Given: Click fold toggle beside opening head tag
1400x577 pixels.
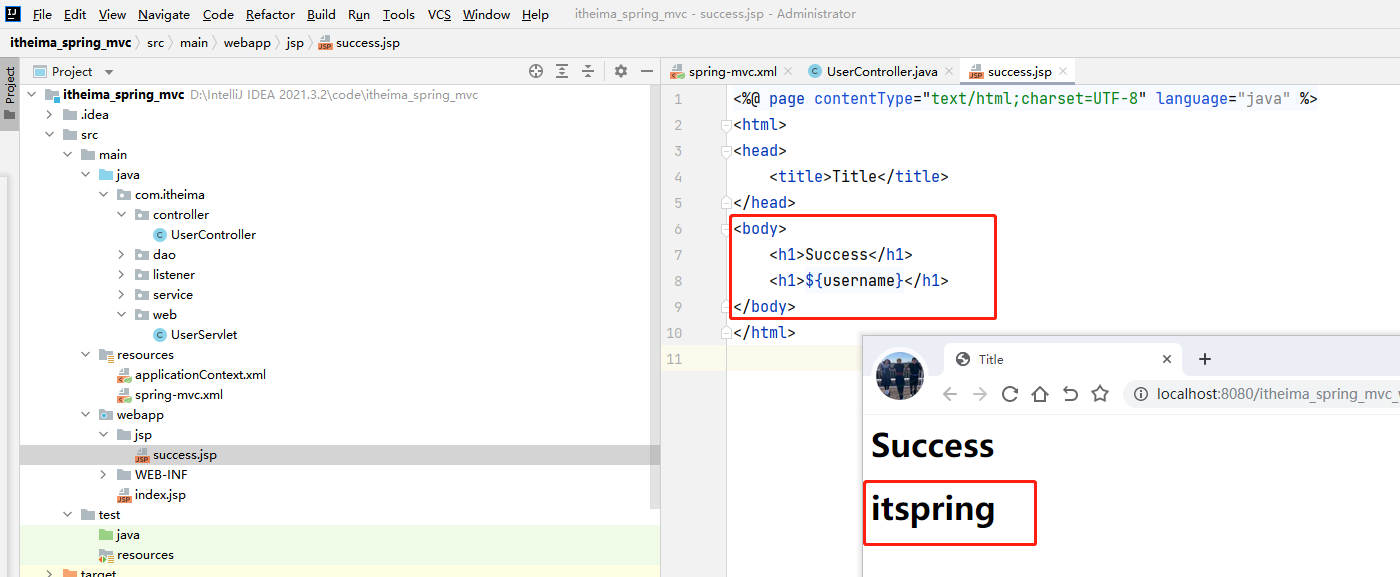Looking at the screenshot, I should [x=727, y=151].
